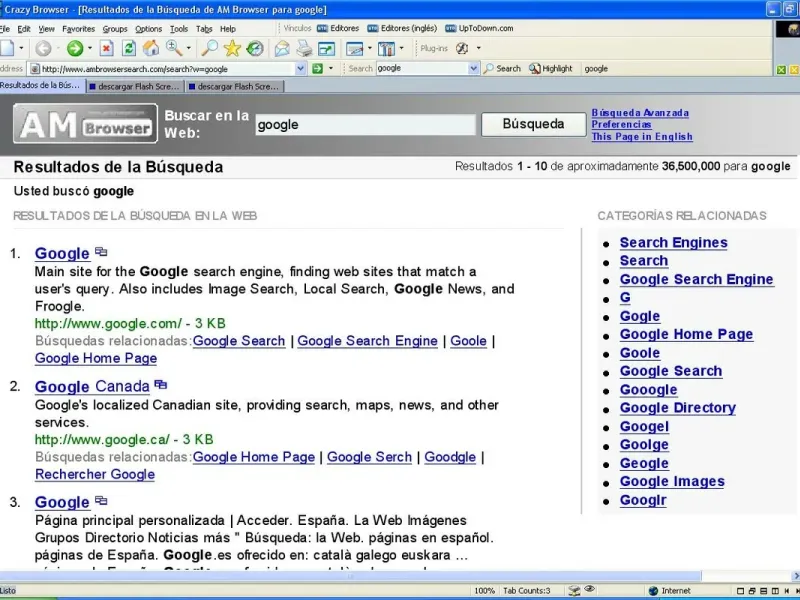Toggle full screen with the window arrow icon
Viewport: 800px width, 600px height.
(x=326, y=48)
